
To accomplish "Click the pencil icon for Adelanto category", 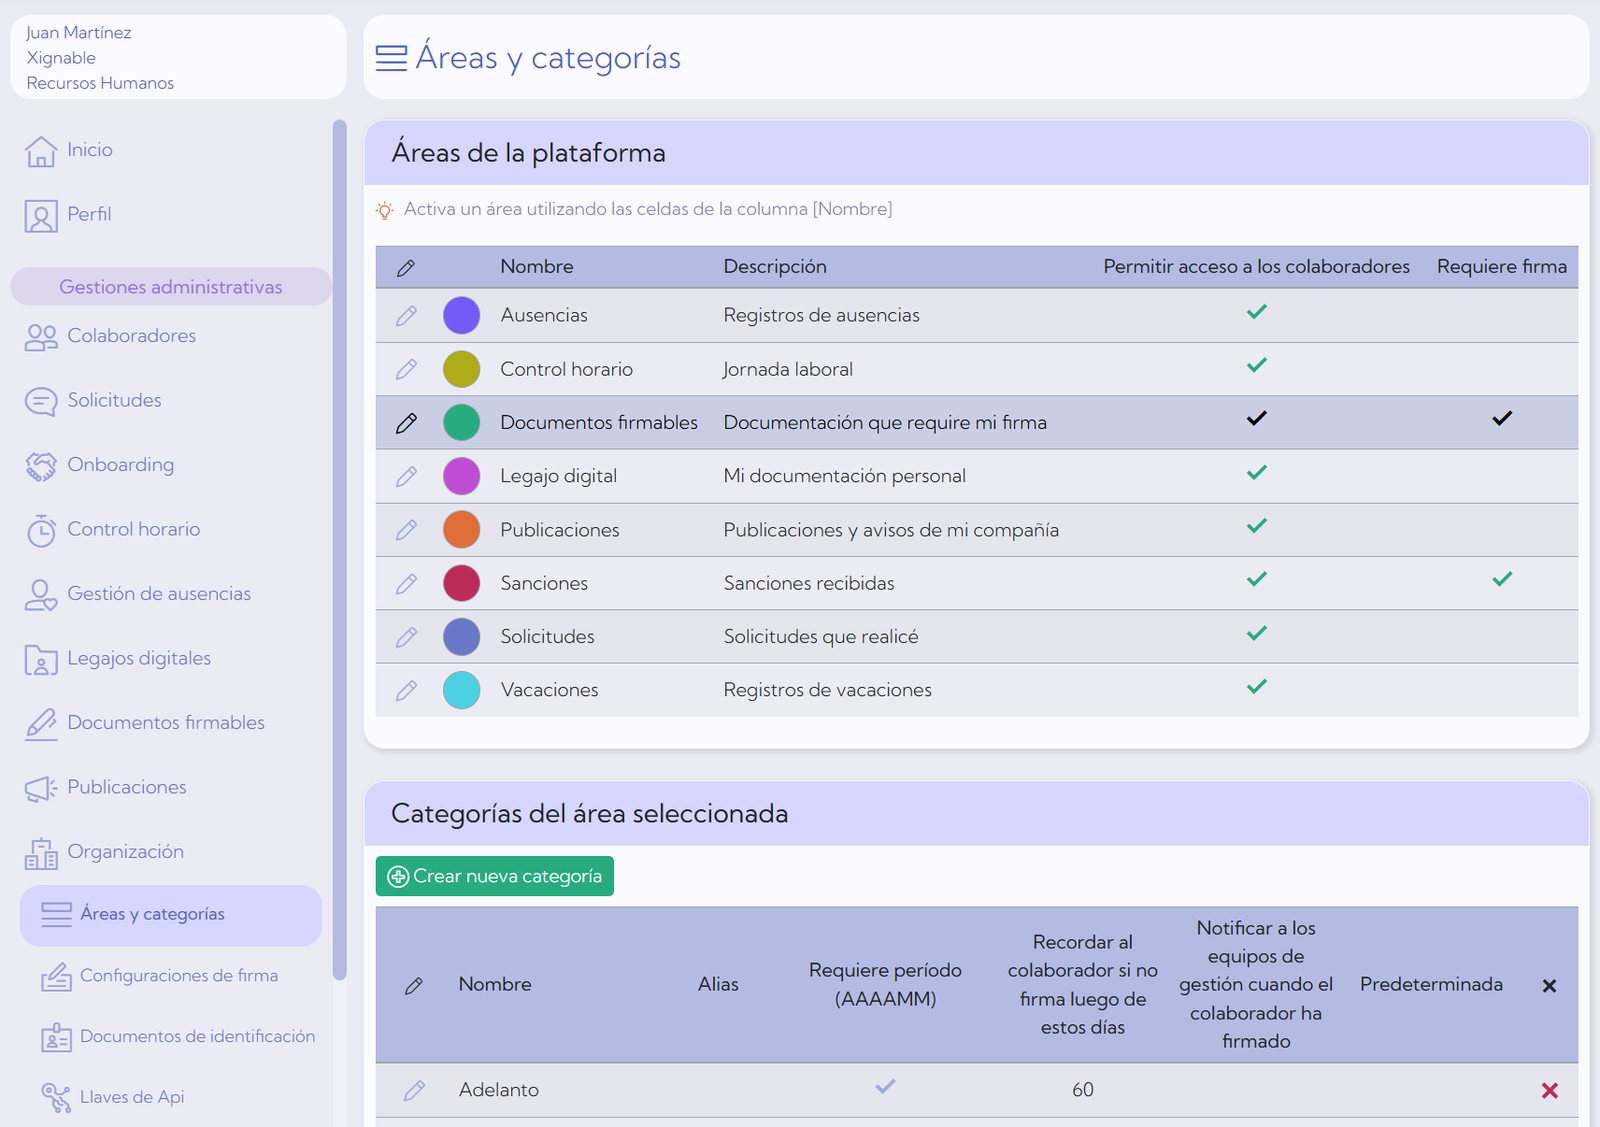I will [414, 1091].
